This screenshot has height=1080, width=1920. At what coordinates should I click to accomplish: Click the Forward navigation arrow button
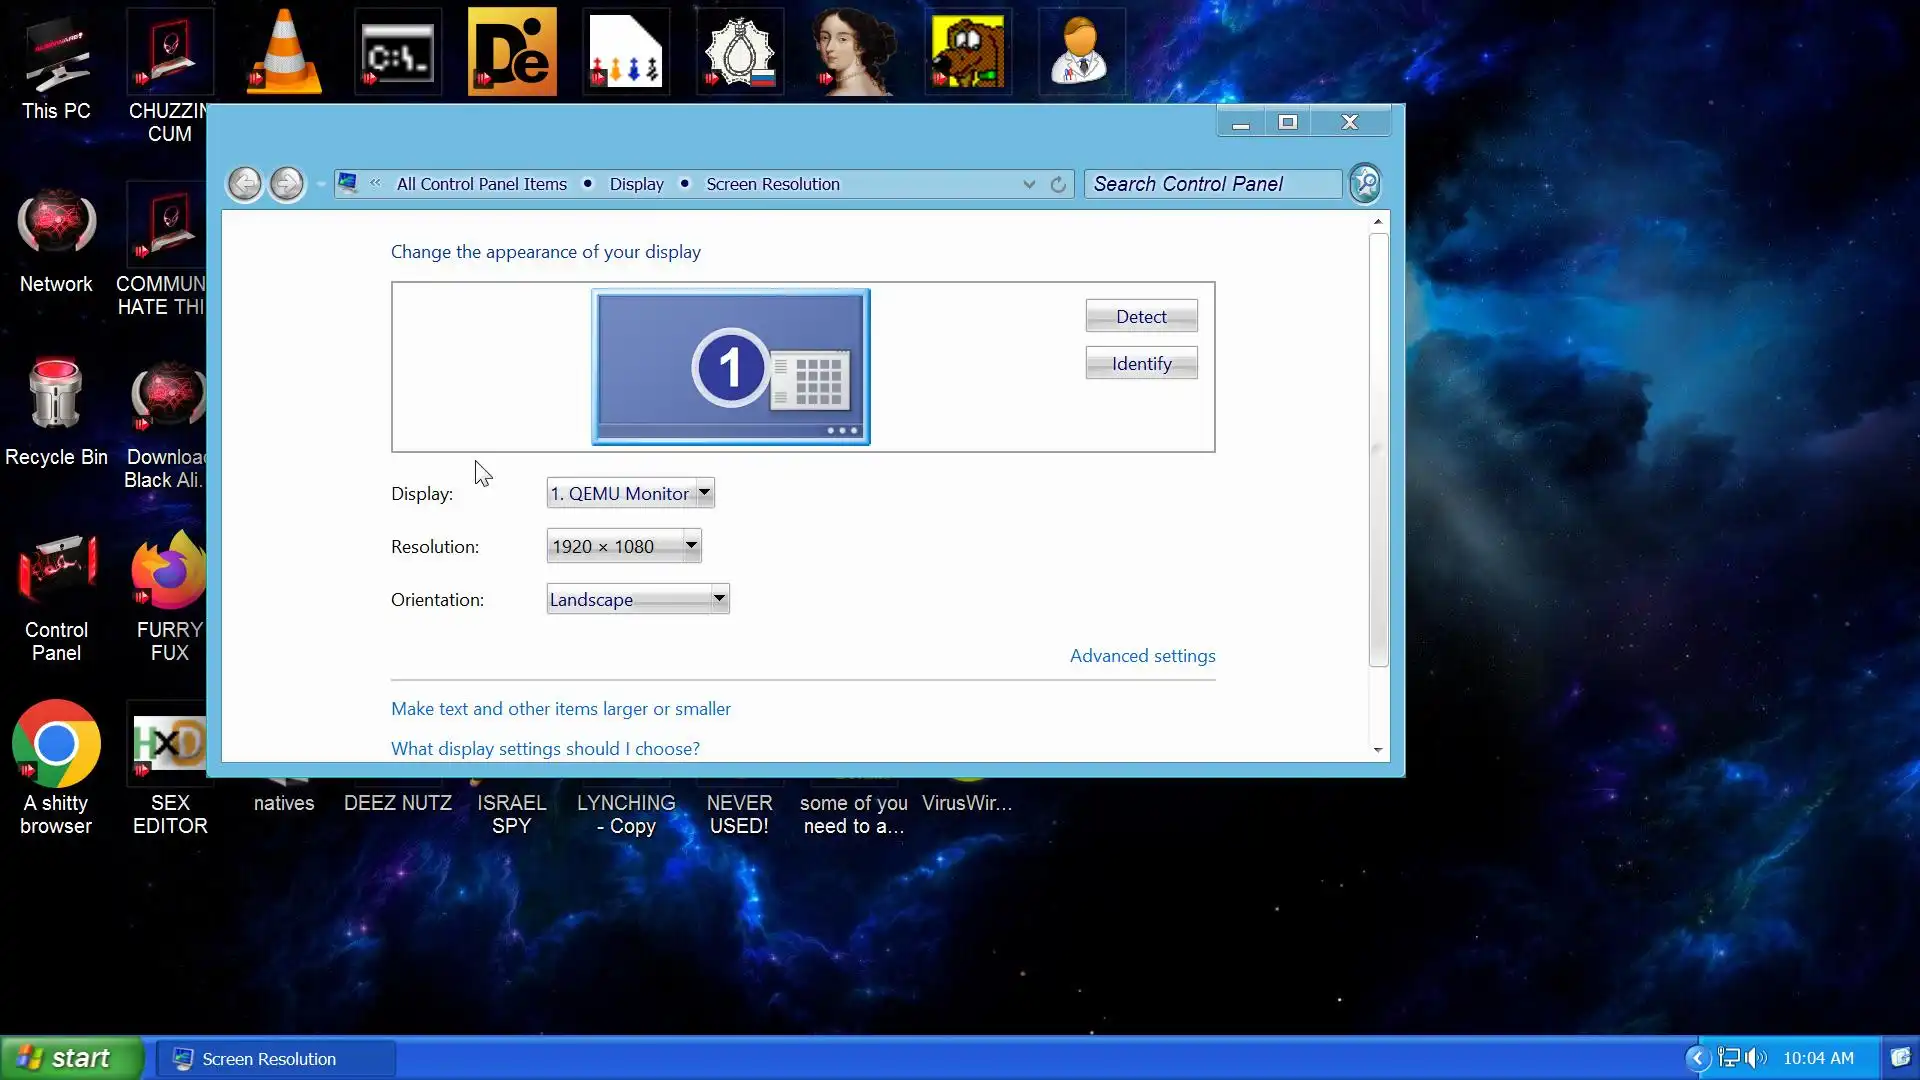point(287,184)
